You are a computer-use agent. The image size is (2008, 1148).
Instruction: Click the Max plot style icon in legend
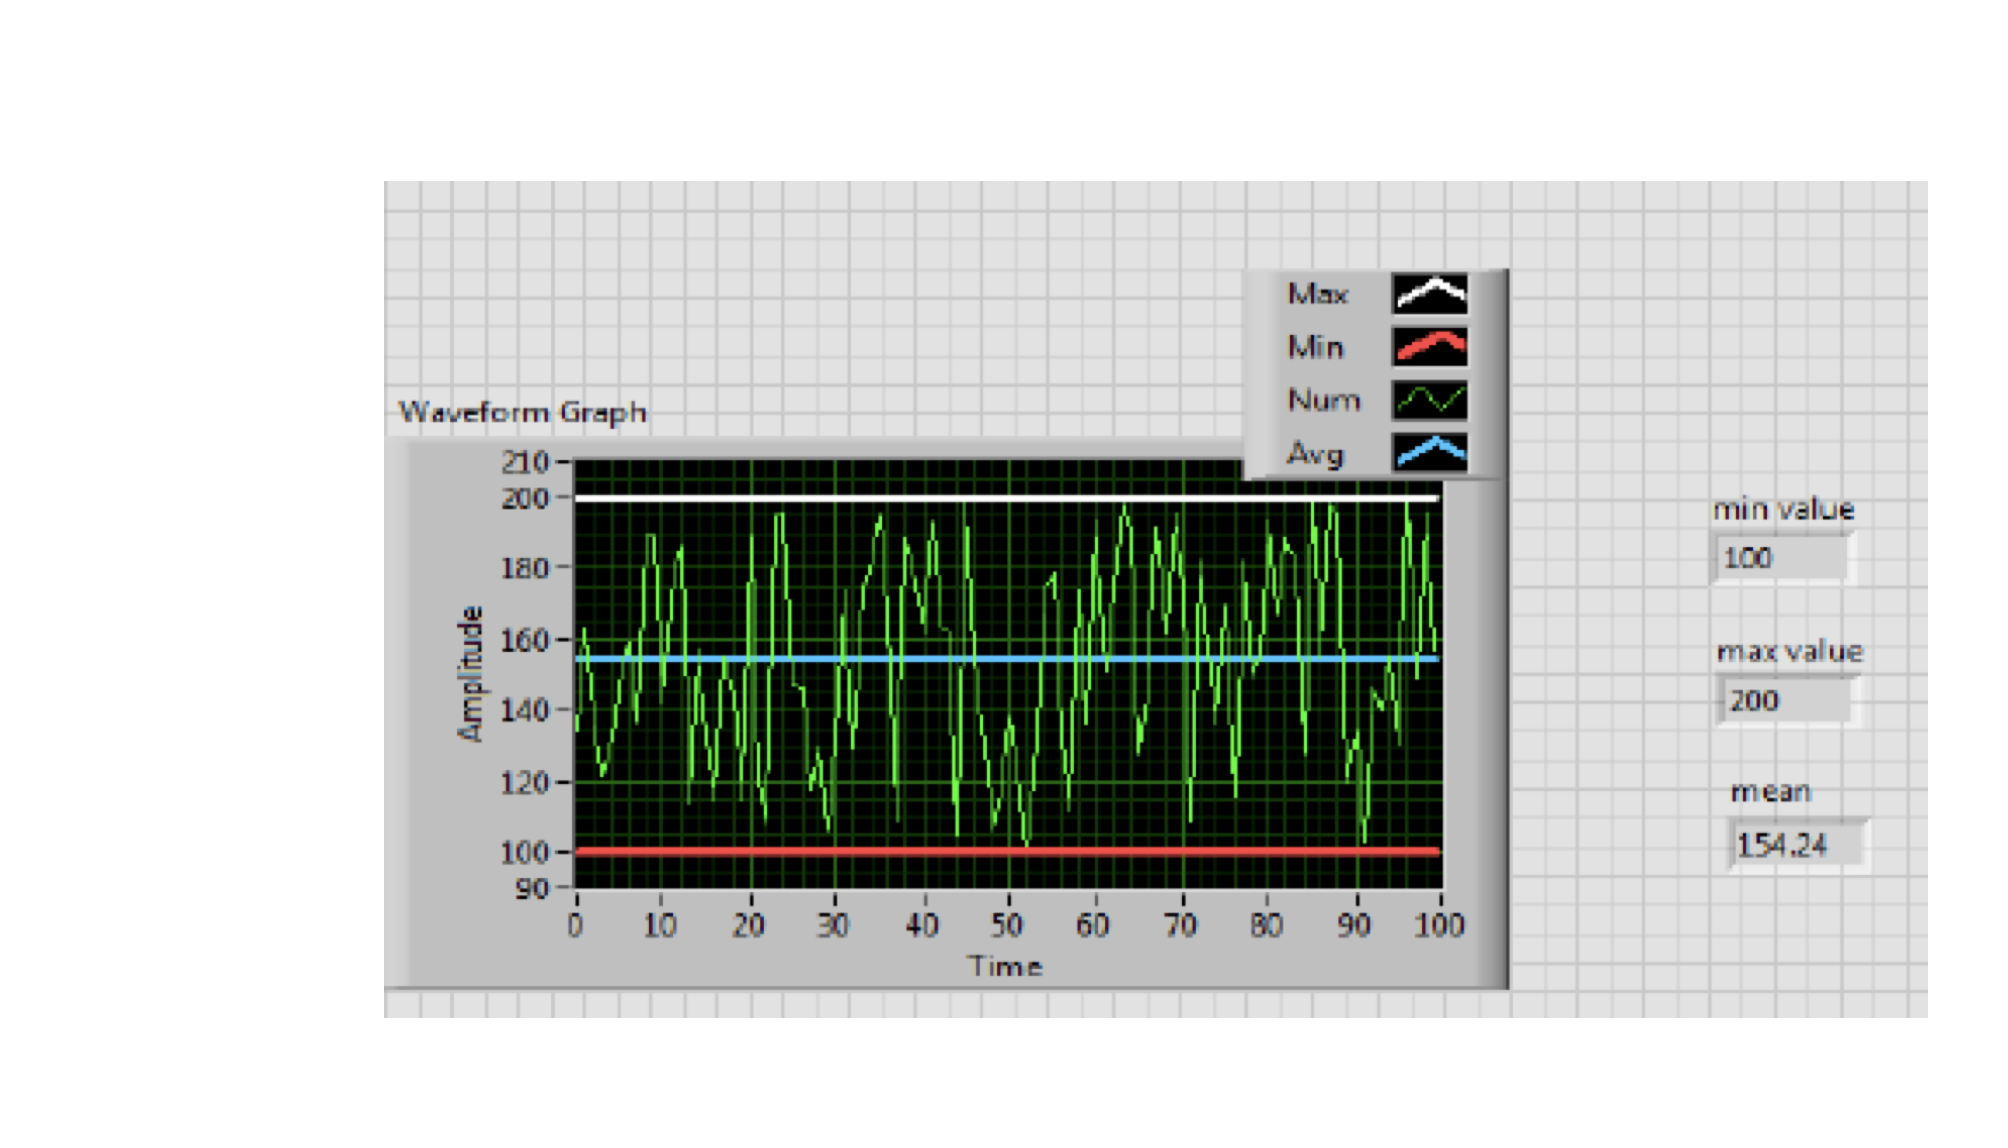tap(1428, 295)
